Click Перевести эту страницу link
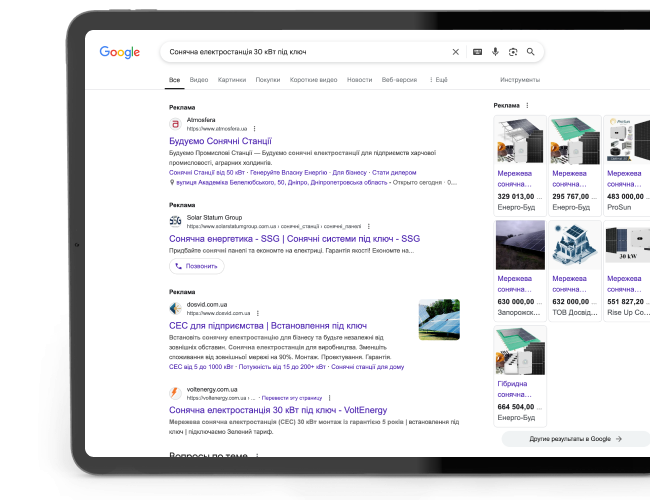The image size is (650, 500). tap(292, 398)
